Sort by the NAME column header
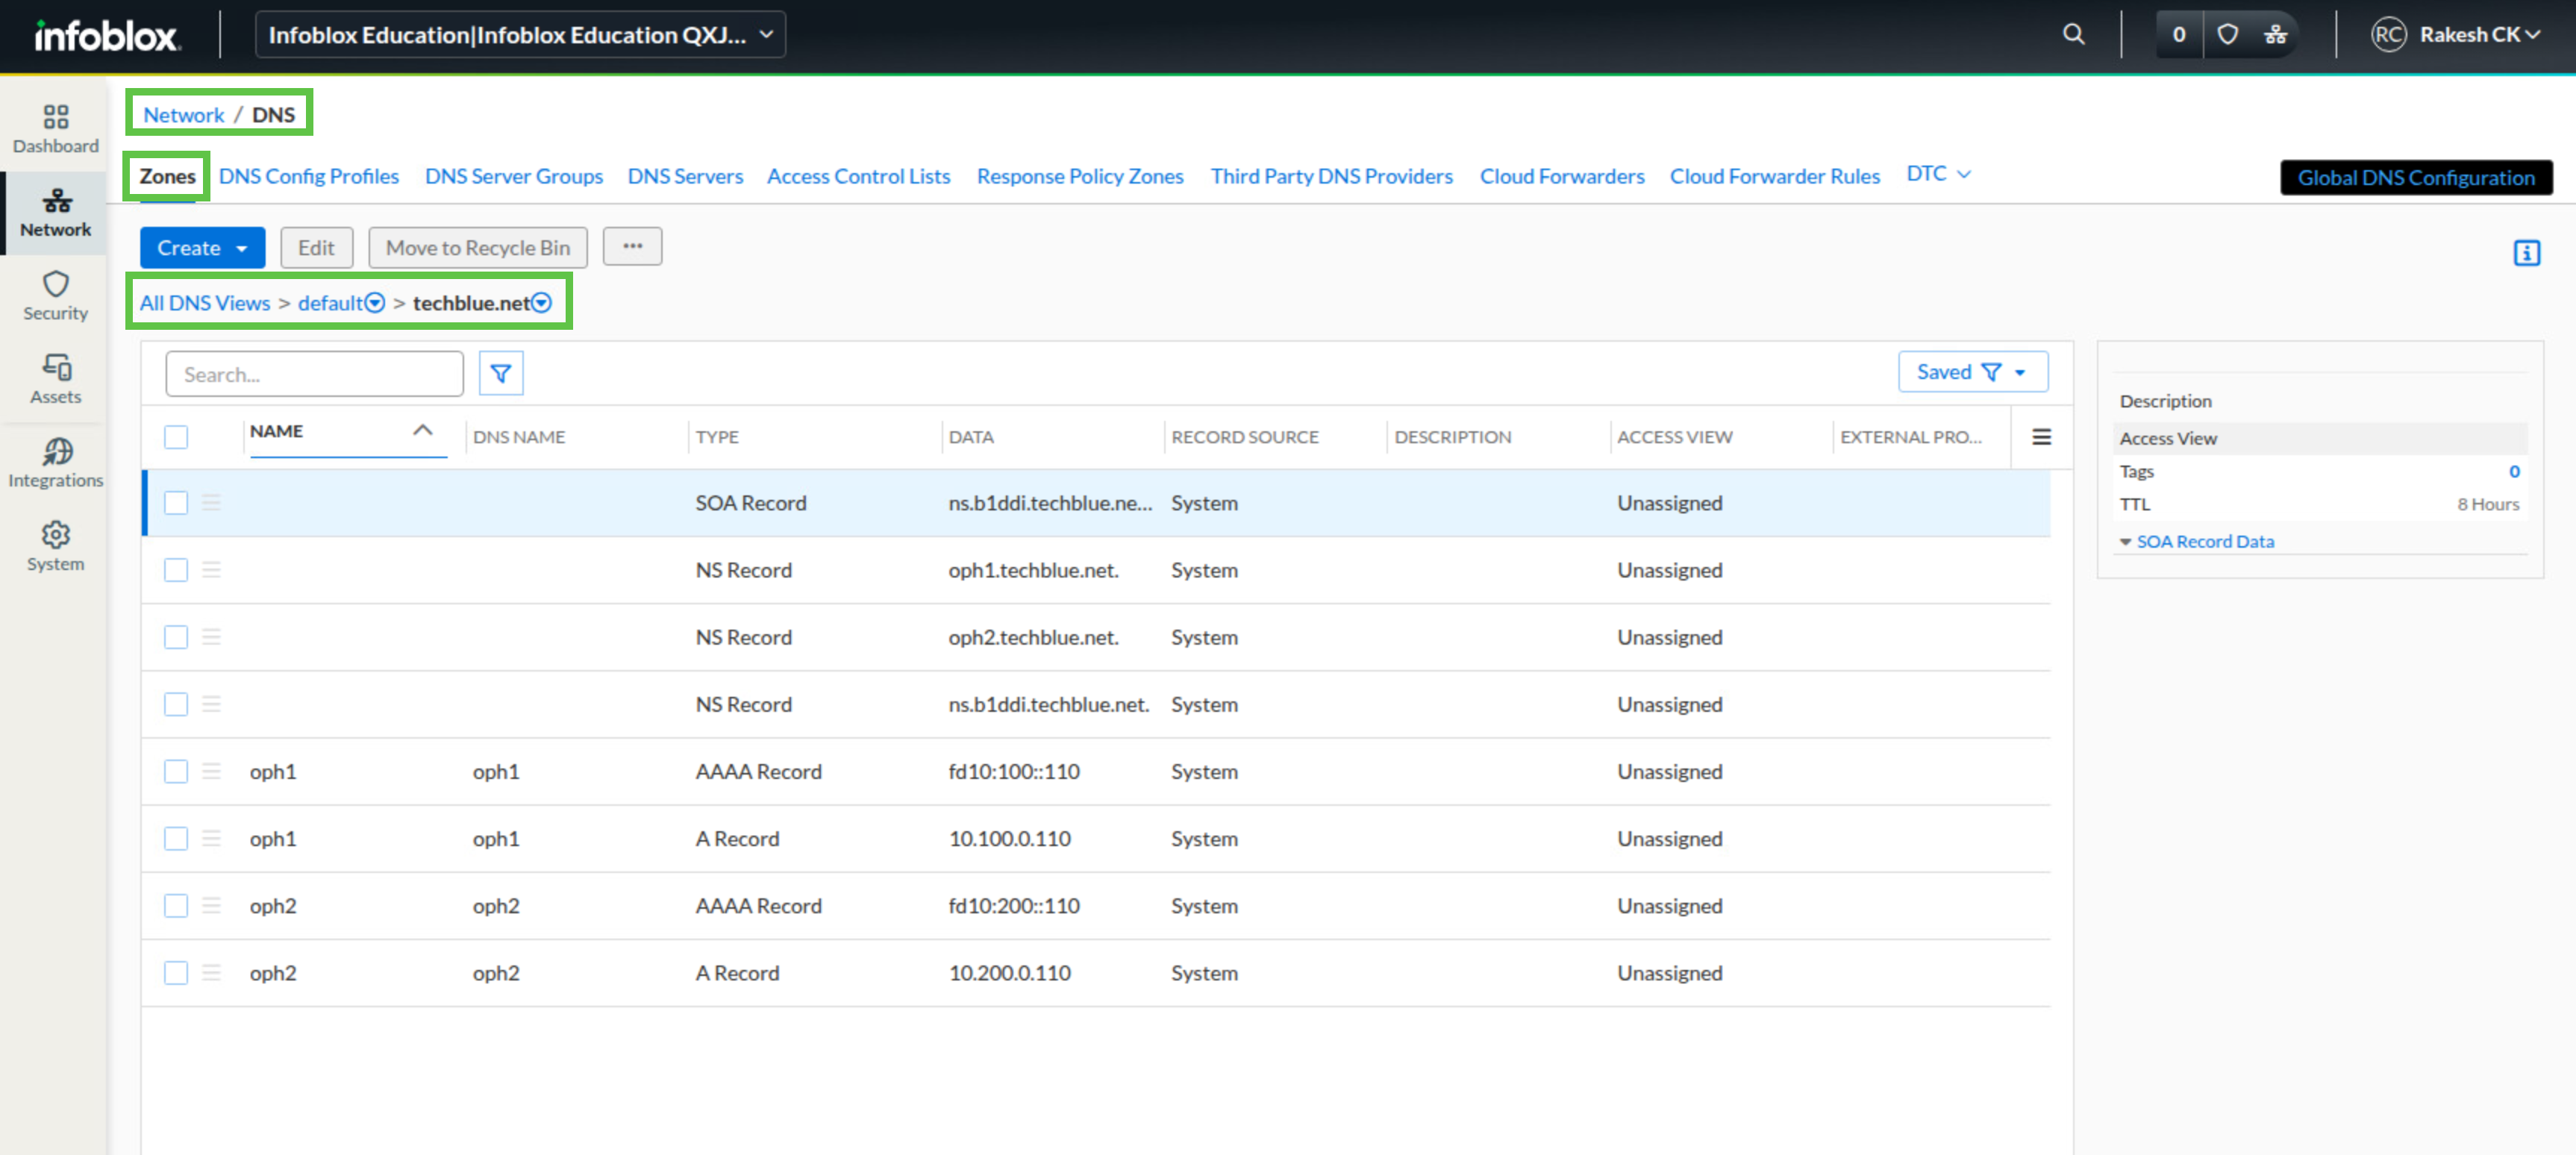Viewport: 2576px width, 1155px height. click(276, 431)
